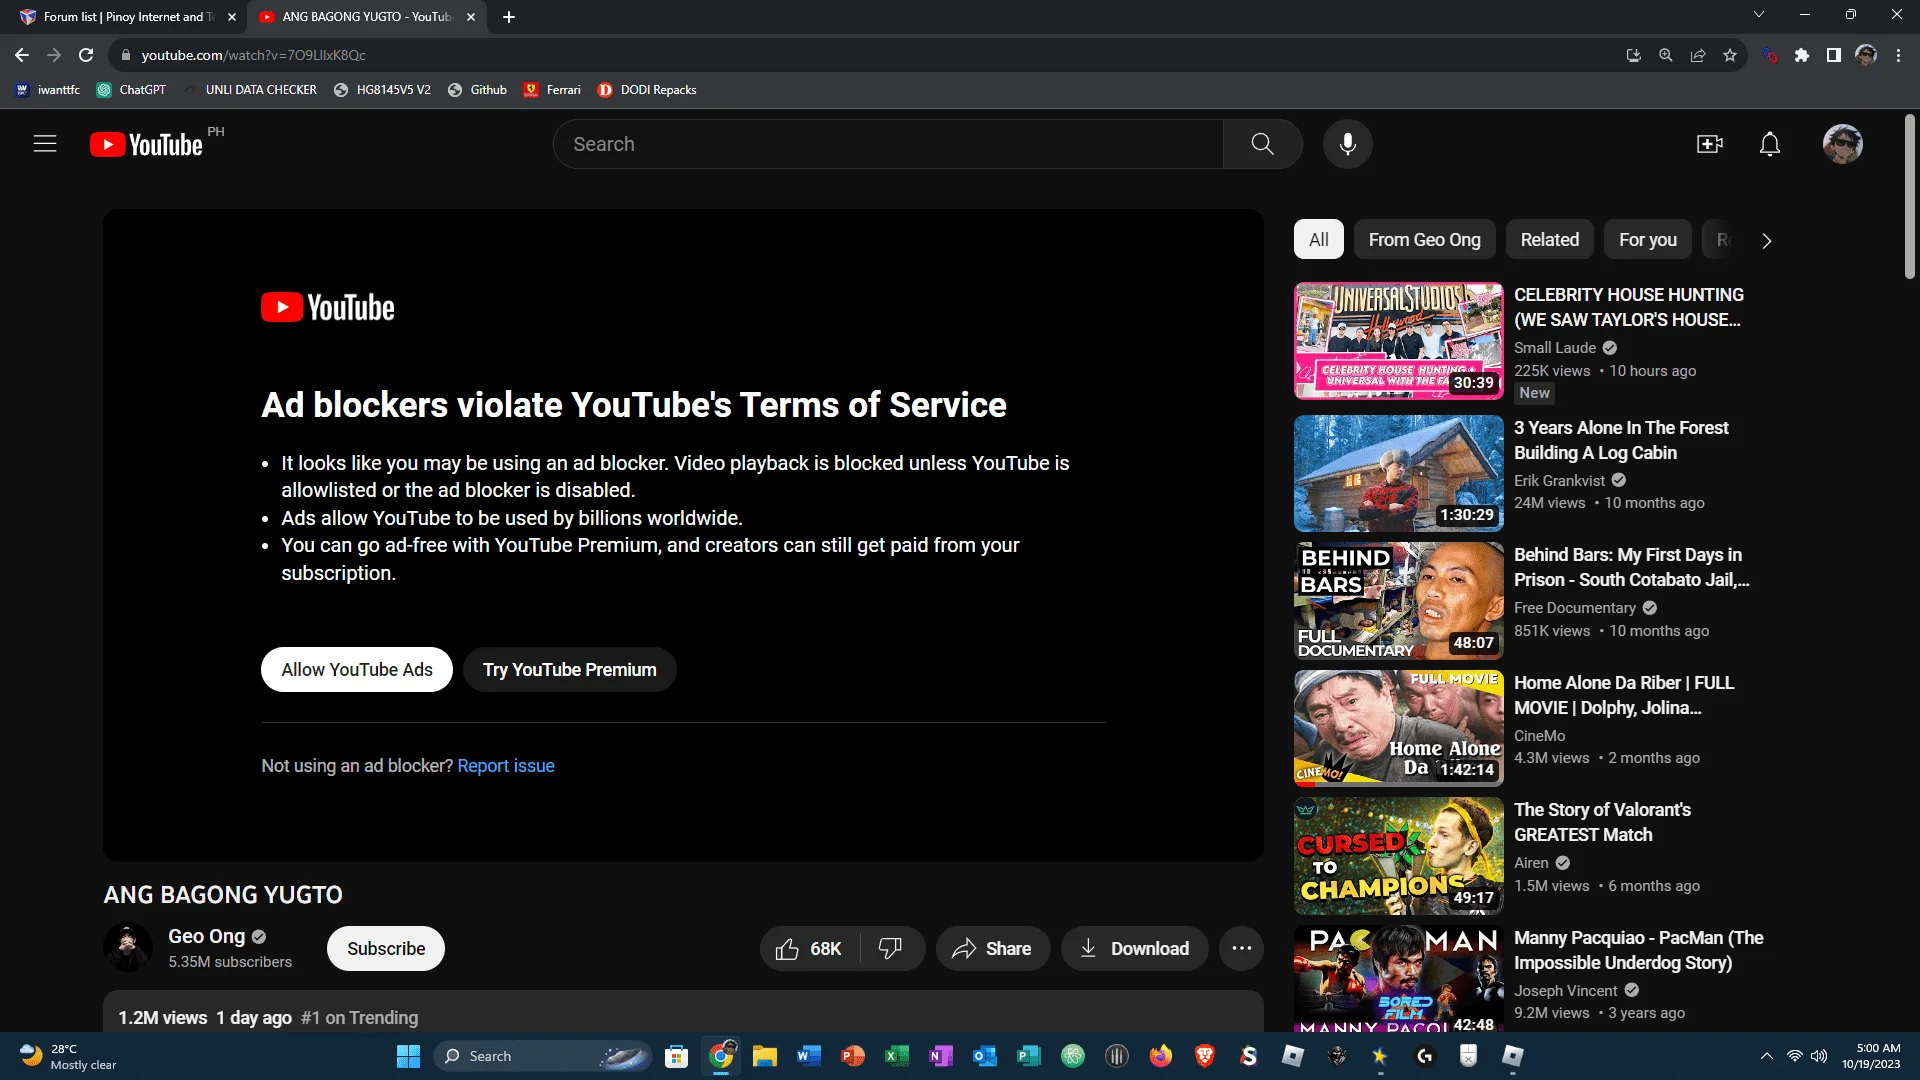Open the clock and date panel
This screenshot has height=1080, width=1920.
[x=1871, y=1056]
